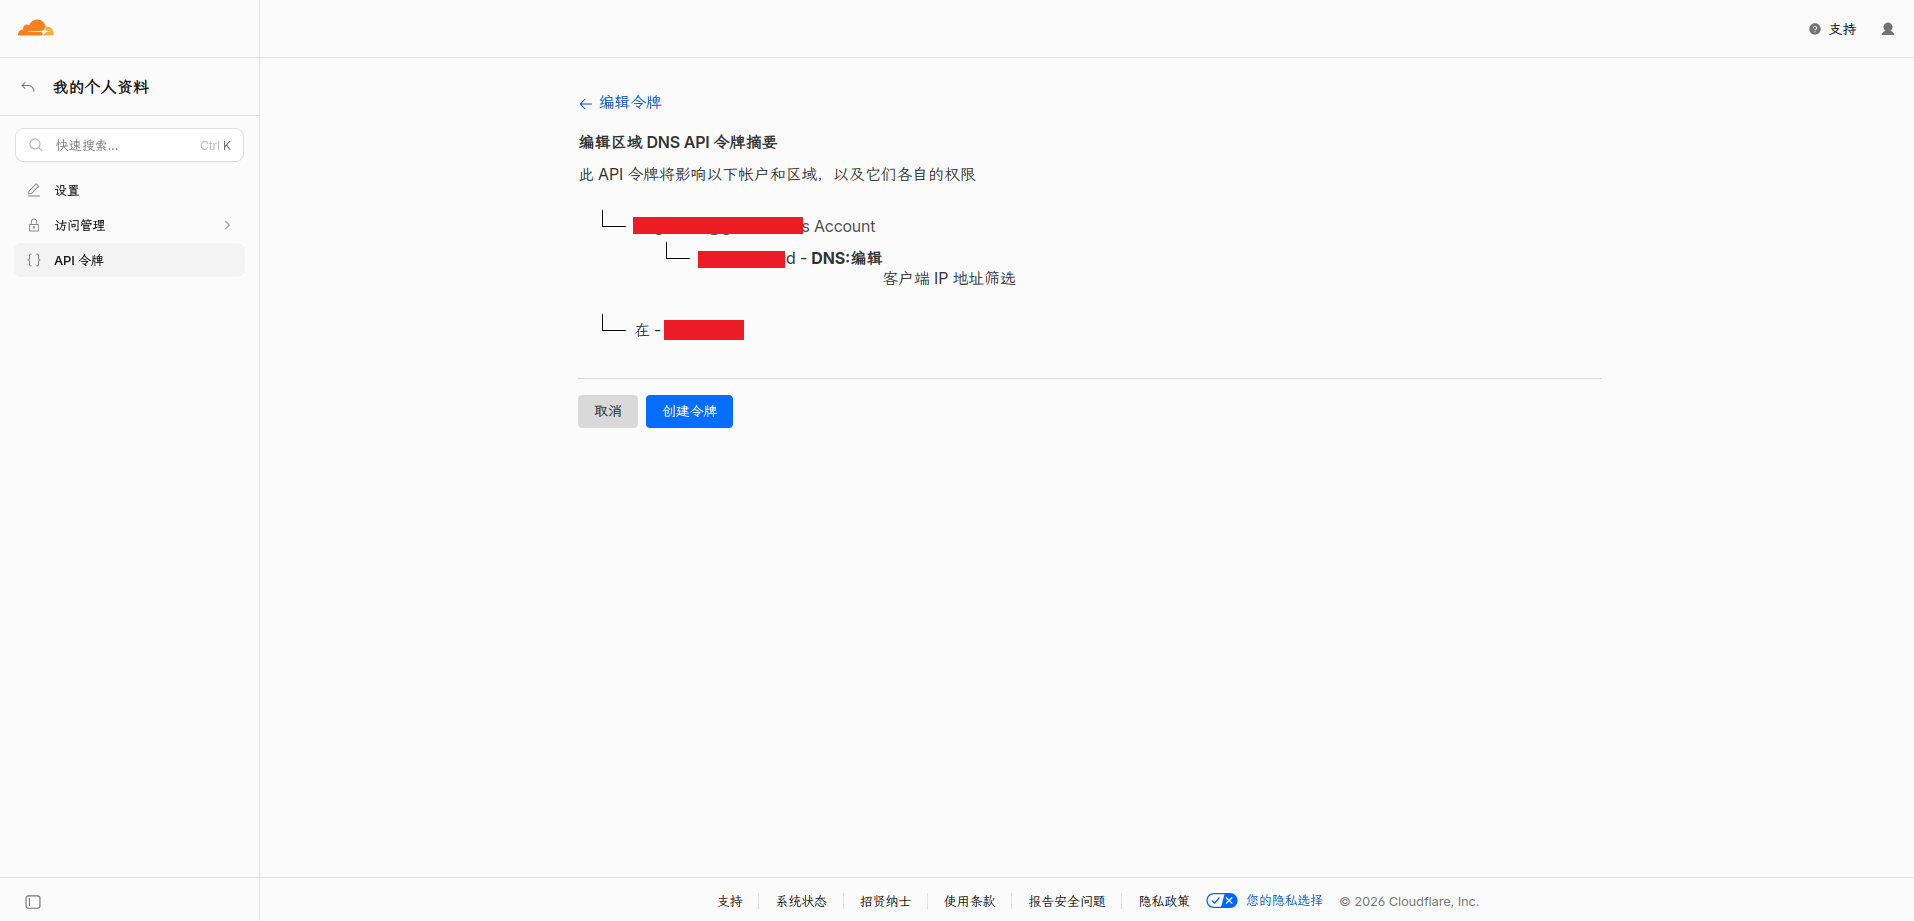The width and height of the screenshot is (1914, 921).
Task: Select API 令牌 in the sidebar
Action: (x=130, y=260)
